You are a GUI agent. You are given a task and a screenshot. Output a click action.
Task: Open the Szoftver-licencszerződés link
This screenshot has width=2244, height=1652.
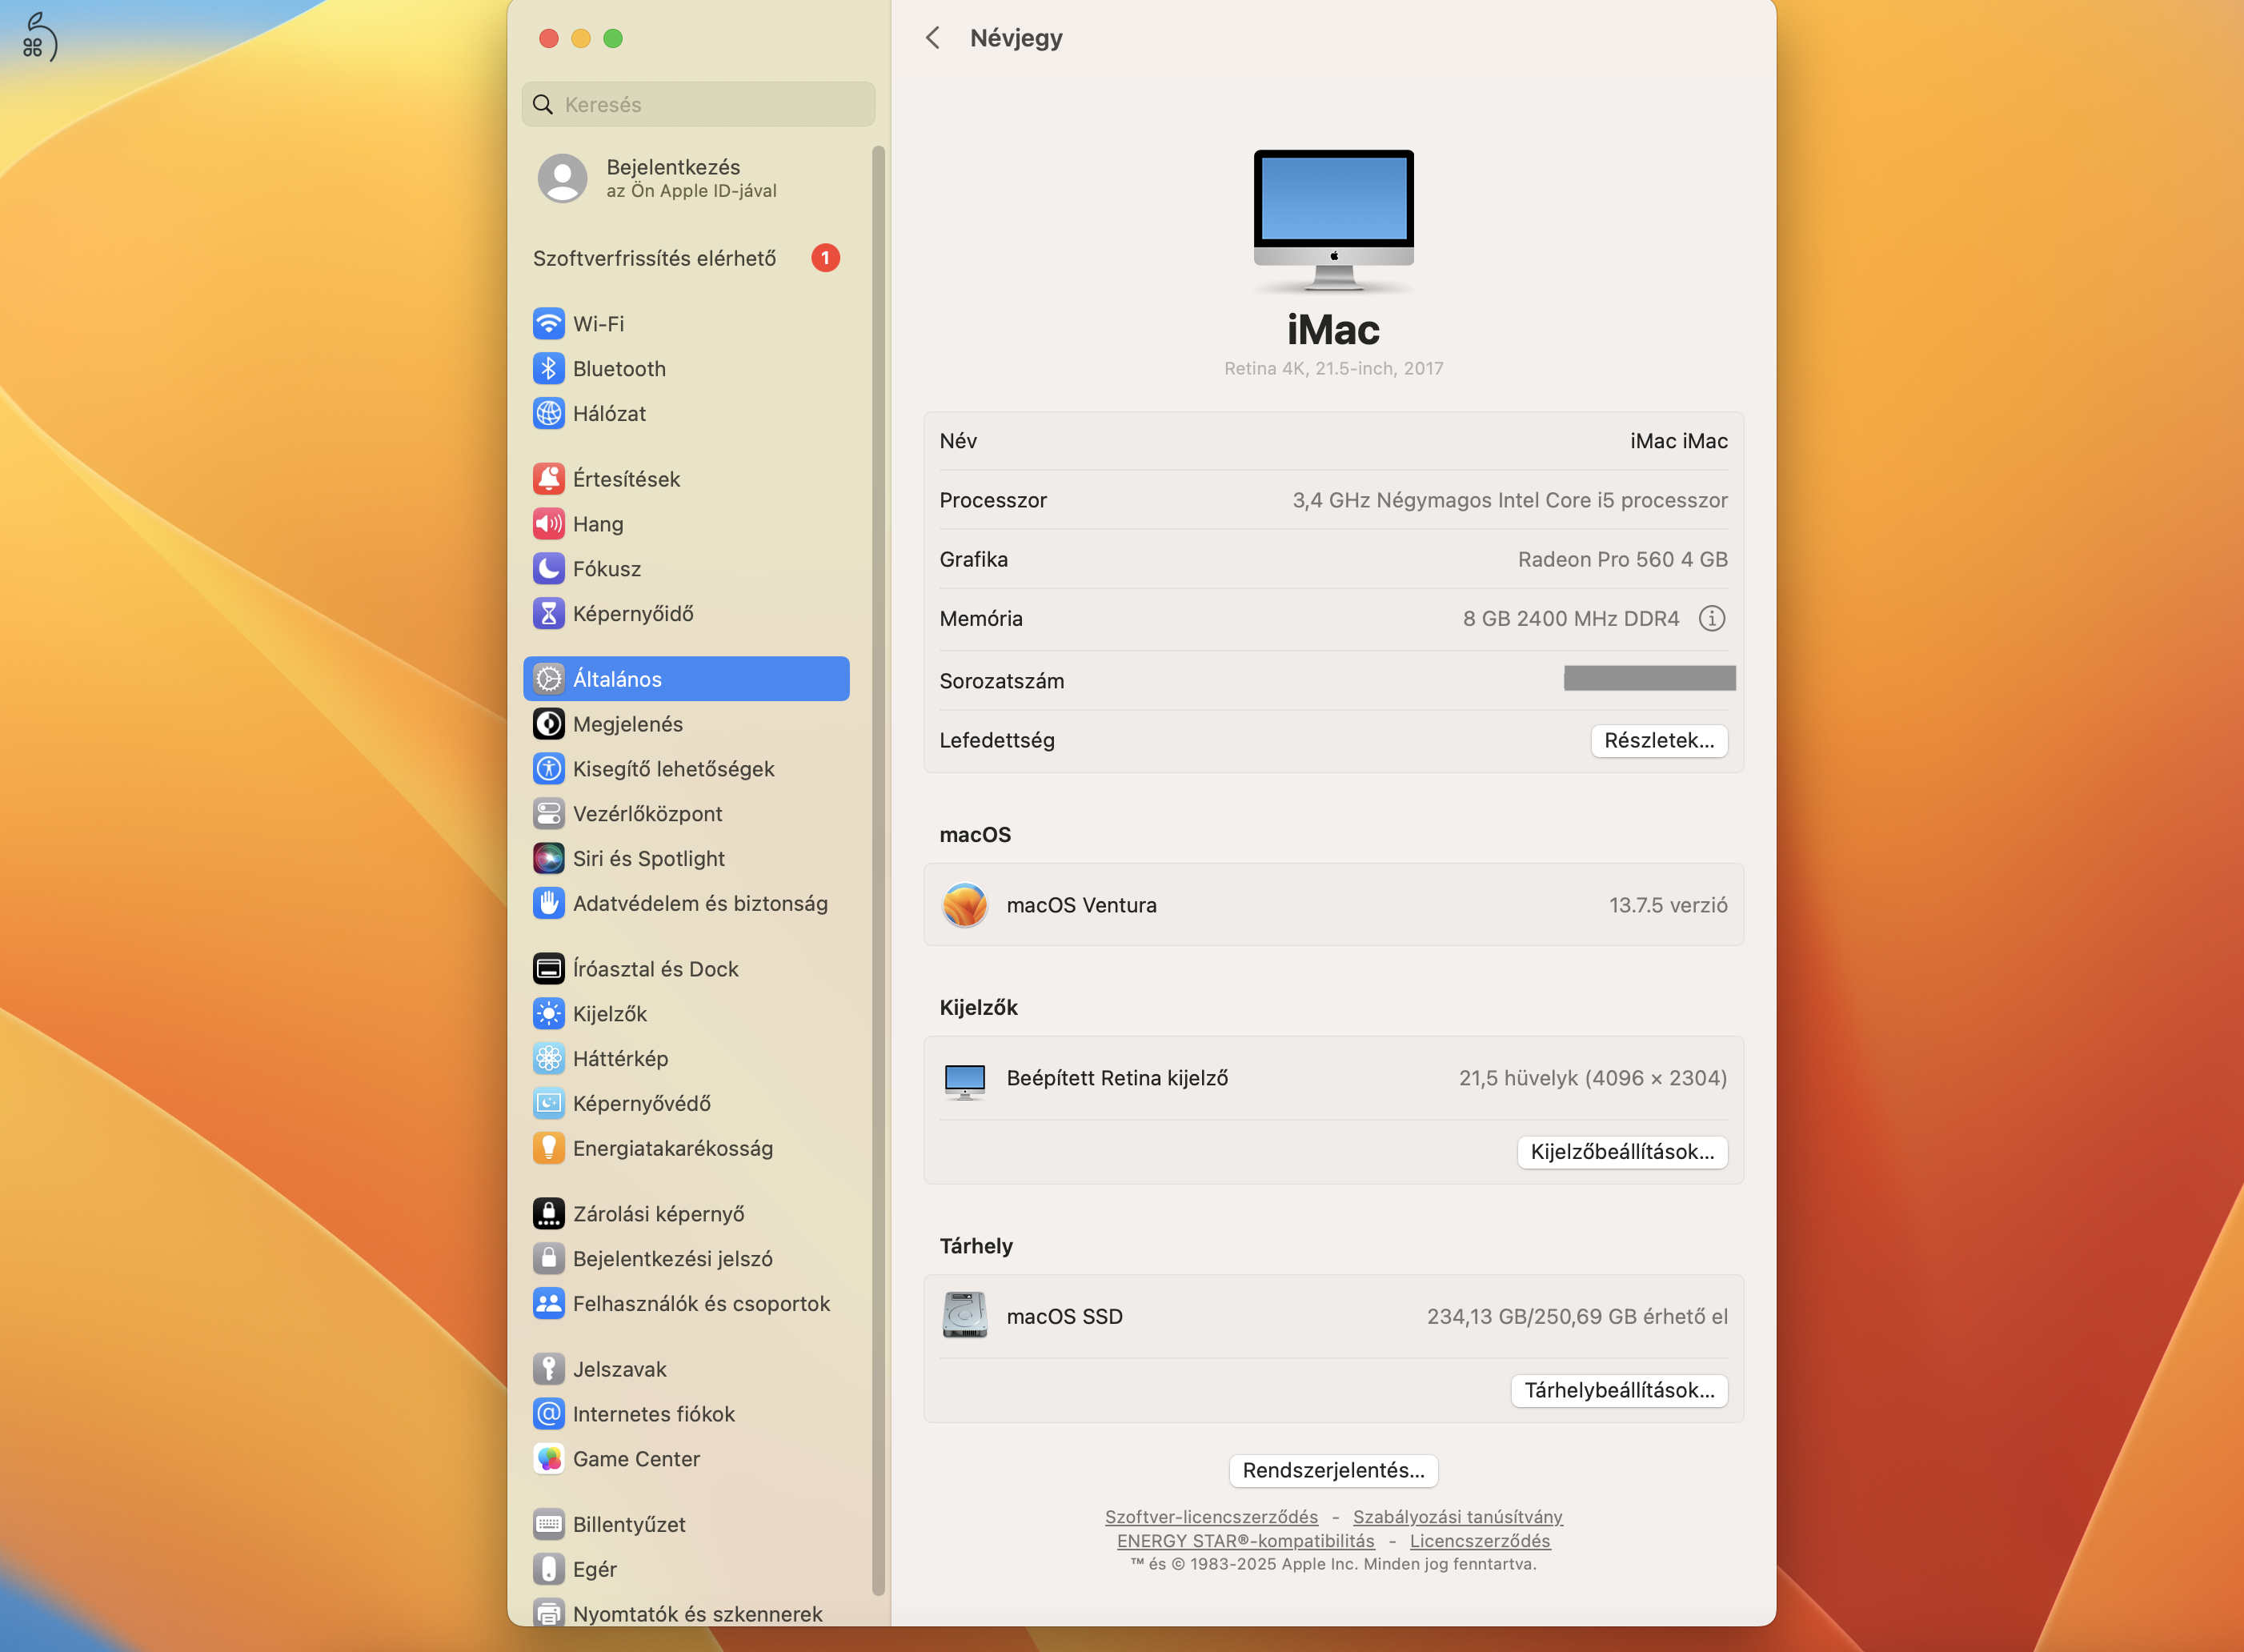[x=1210, y=1516]
